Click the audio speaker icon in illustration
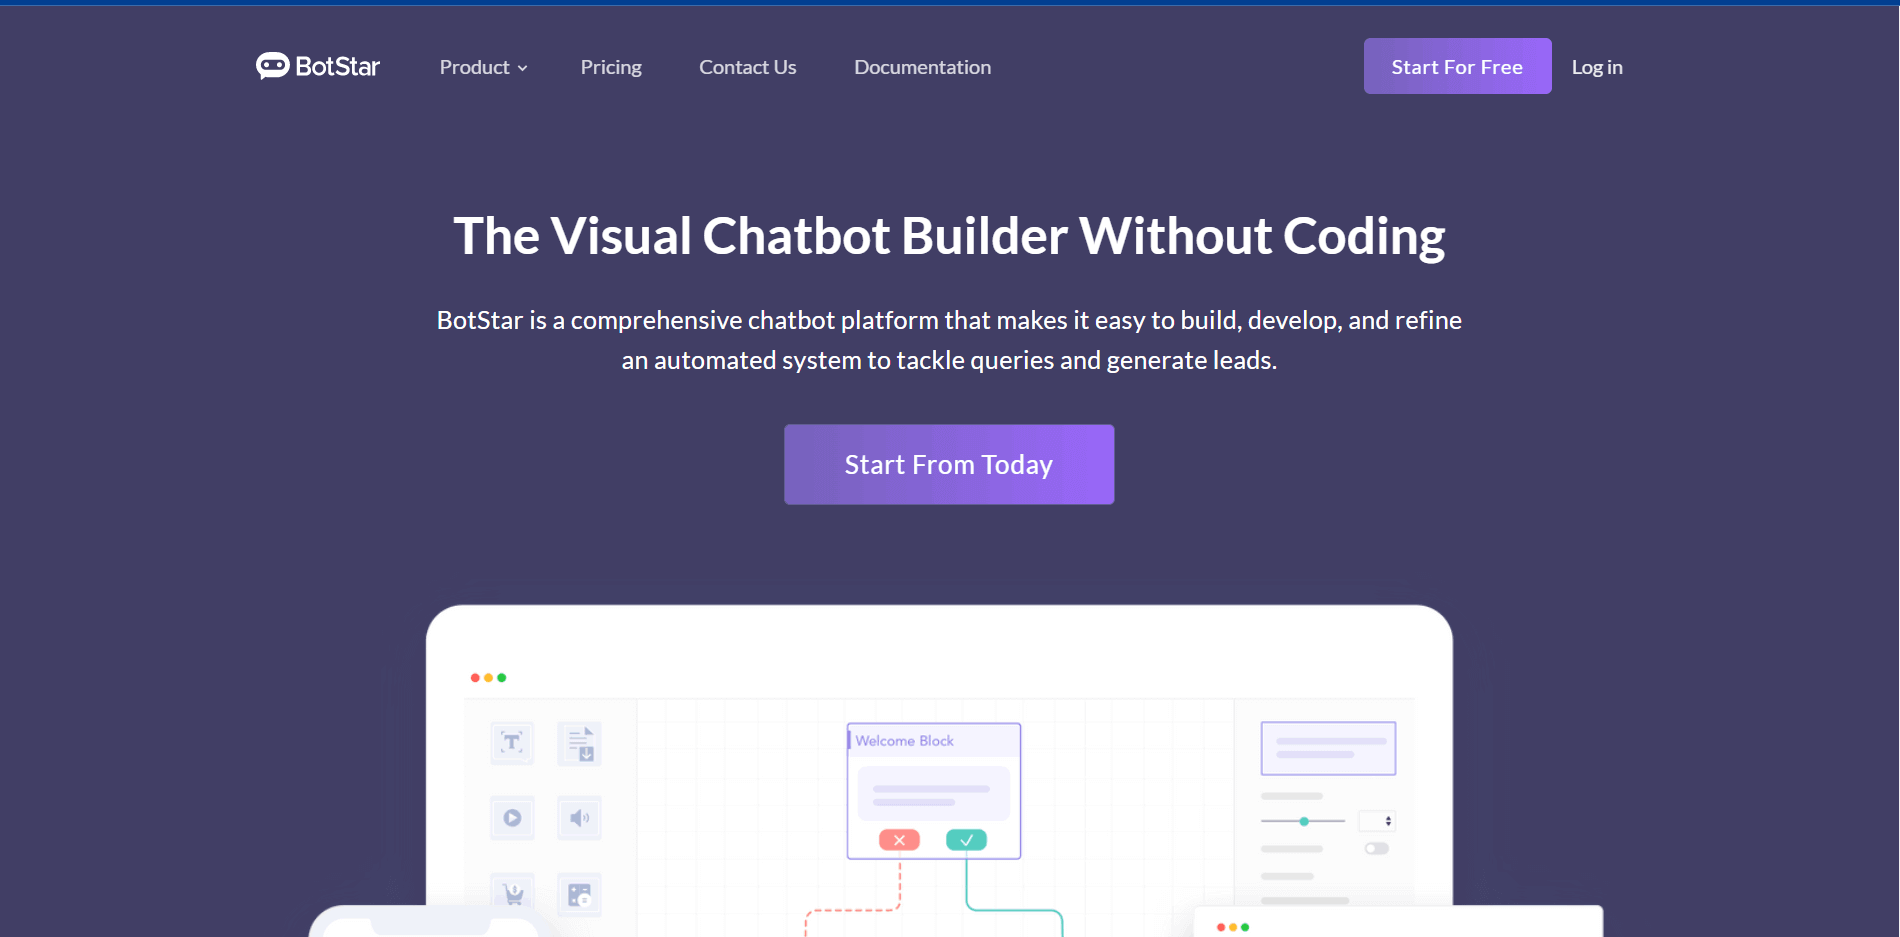1900x937 pixels. click(580, 818)
